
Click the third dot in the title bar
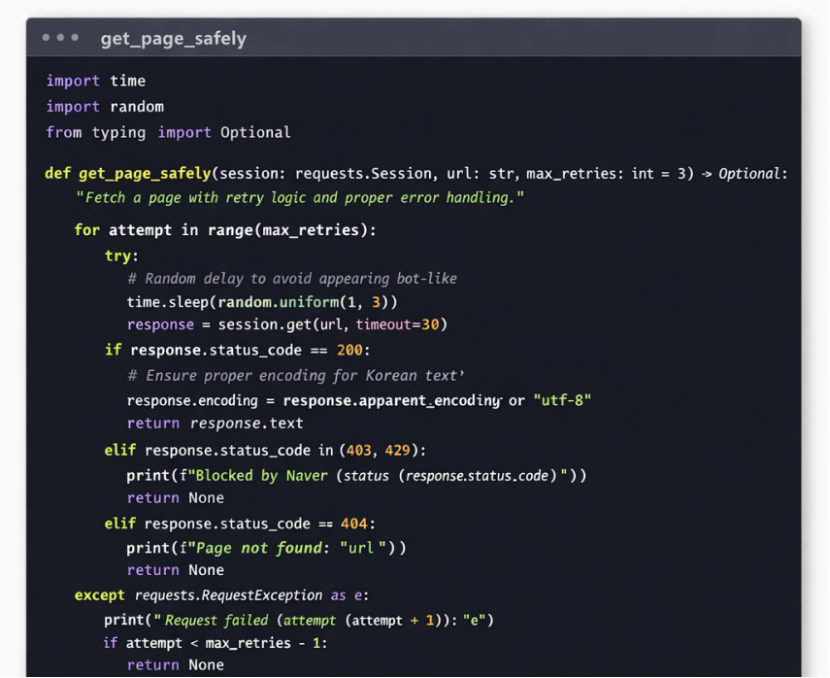(74, 38)
